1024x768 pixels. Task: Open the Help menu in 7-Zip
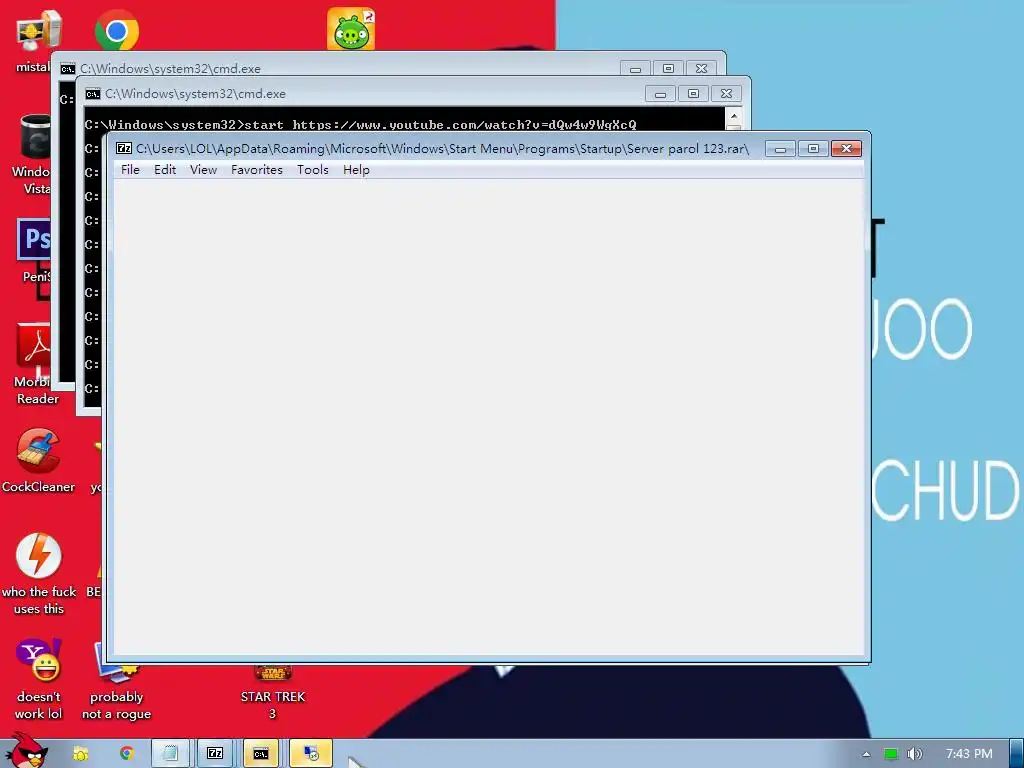coord(356,170)
